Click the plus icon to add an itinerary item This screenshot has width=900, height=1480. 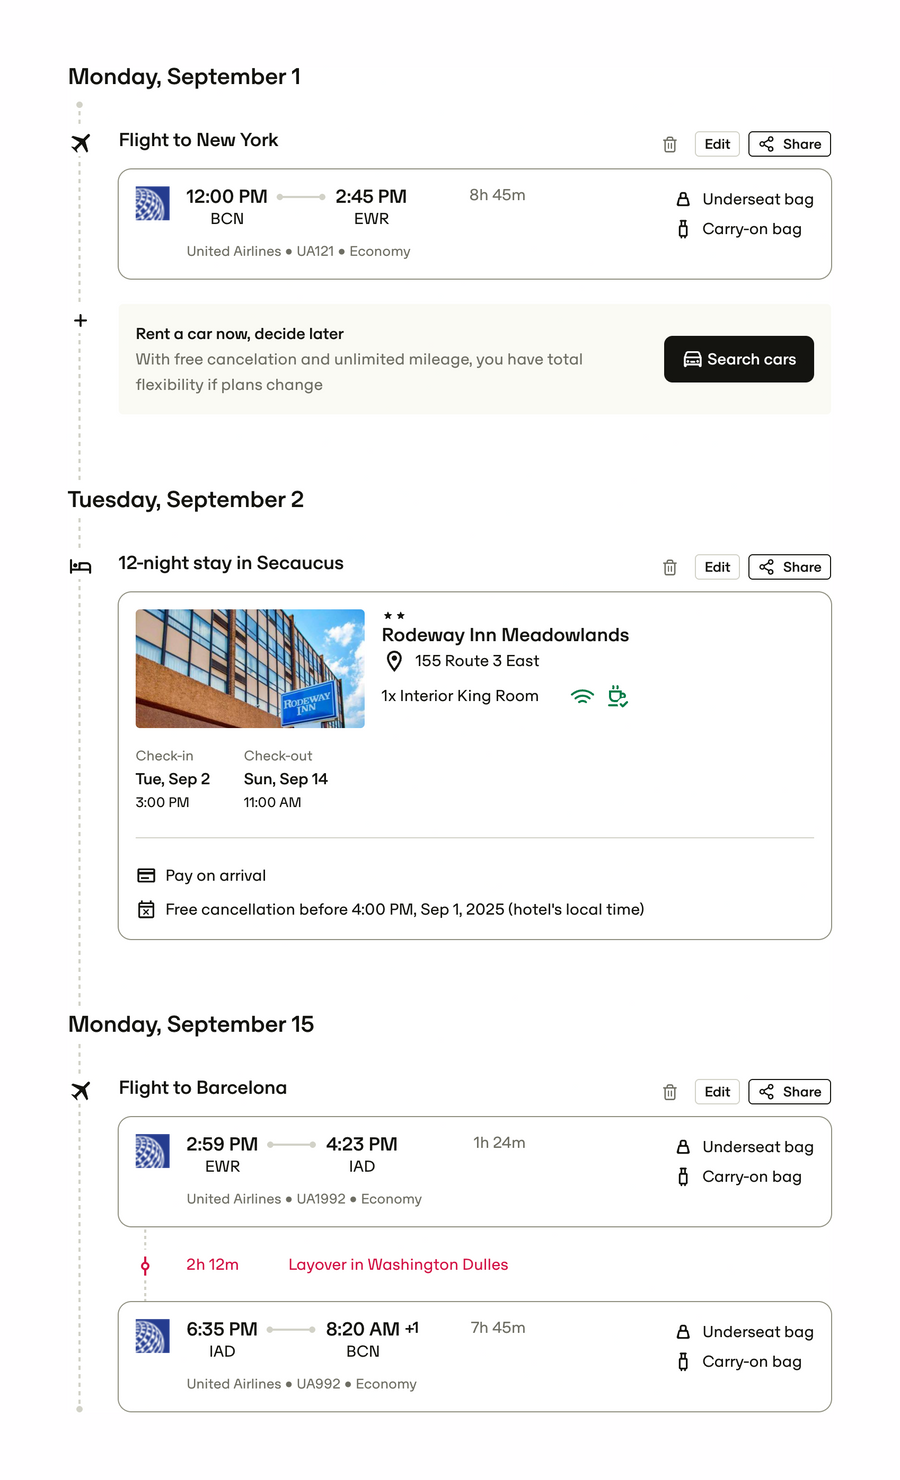click(x=80, y=320)
